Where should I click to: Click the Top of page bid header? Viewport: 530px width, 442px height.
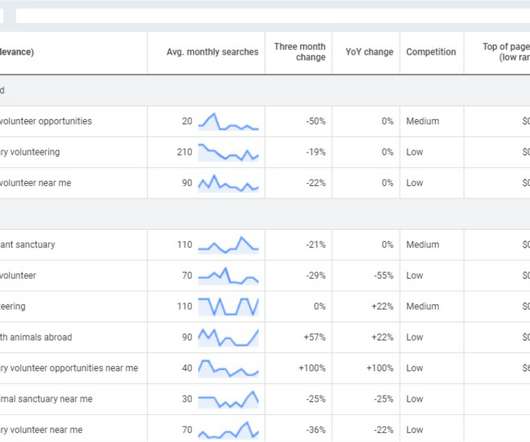(506, 52)
